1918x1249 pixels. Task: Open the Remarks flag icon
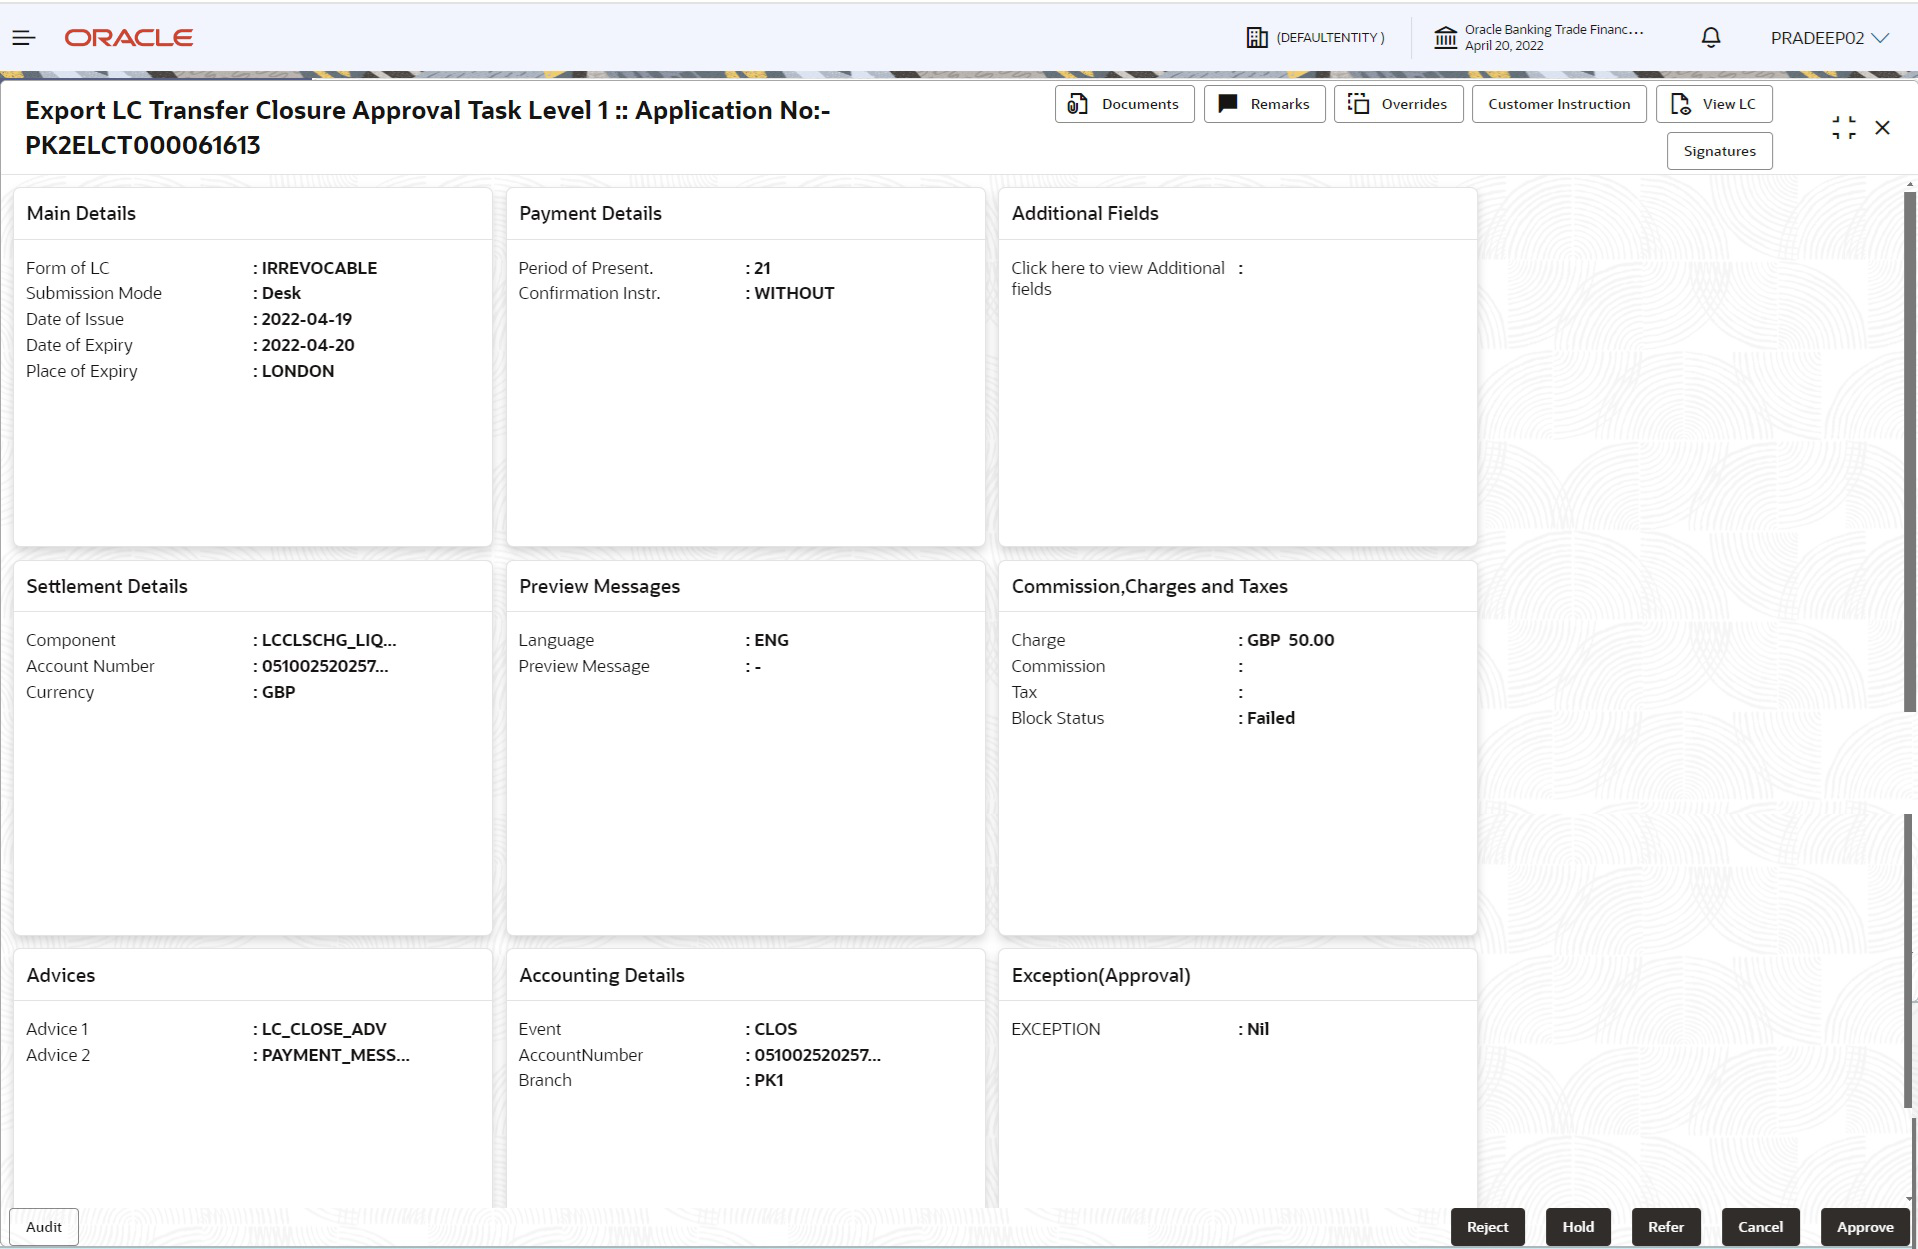(1229, 103)
